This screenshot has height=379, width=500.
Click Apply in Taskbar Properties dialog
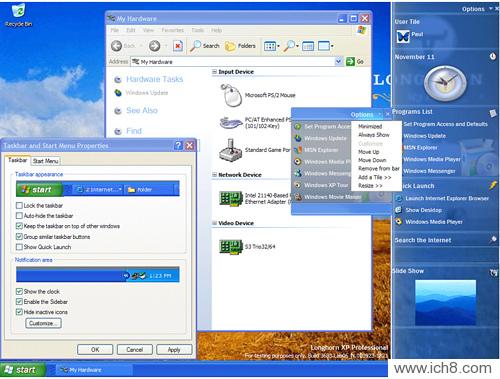point(174,350)
